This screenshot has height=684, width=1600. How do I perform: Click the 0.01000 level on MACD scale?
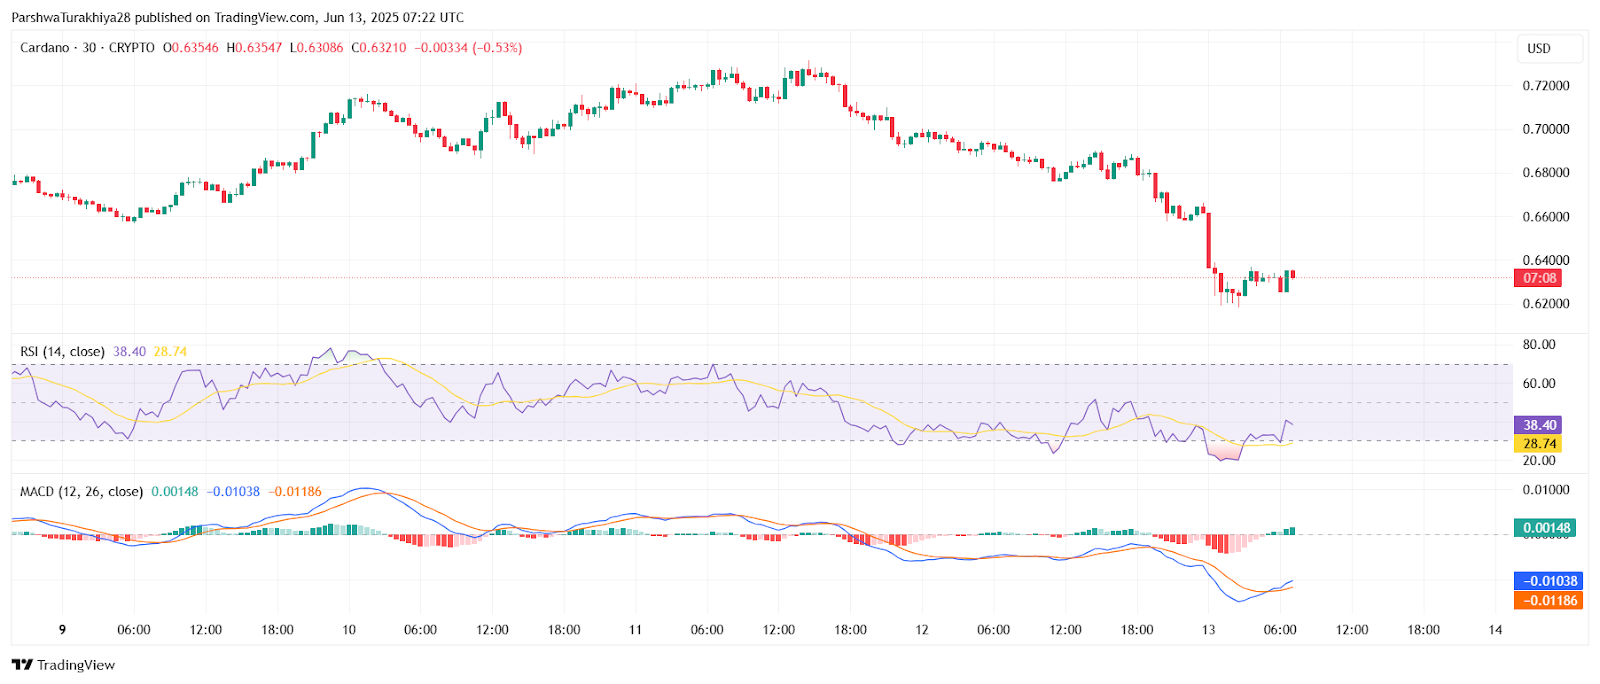tap(1545, 490)
